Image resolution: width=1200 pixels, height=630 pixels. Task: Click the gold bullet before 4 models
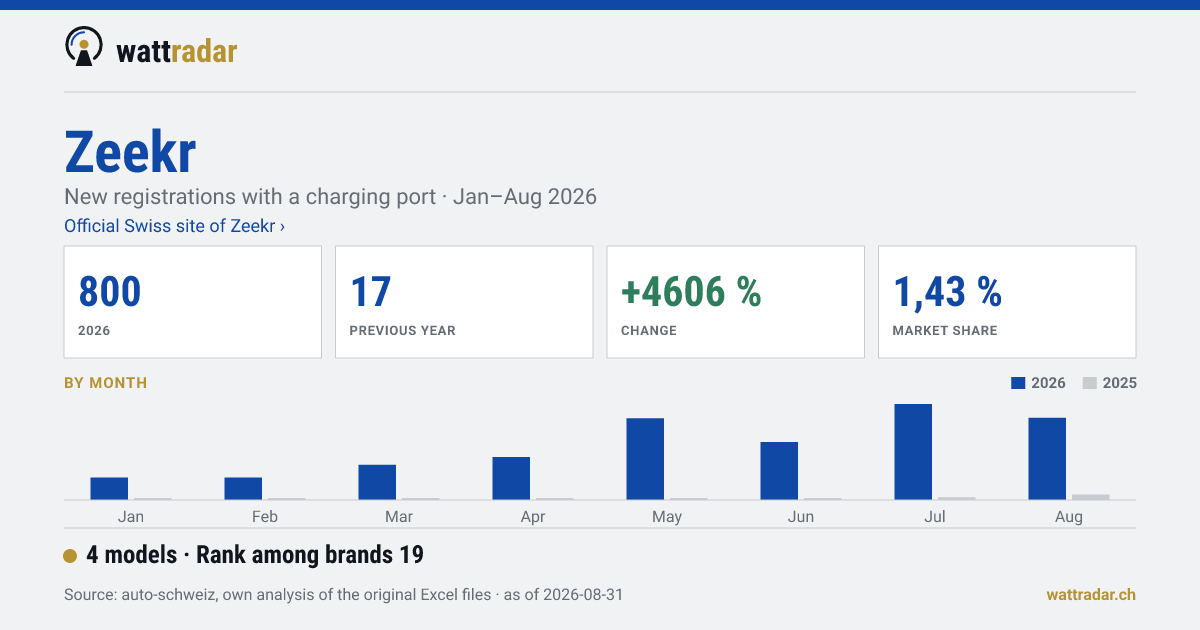pos(70,556)
